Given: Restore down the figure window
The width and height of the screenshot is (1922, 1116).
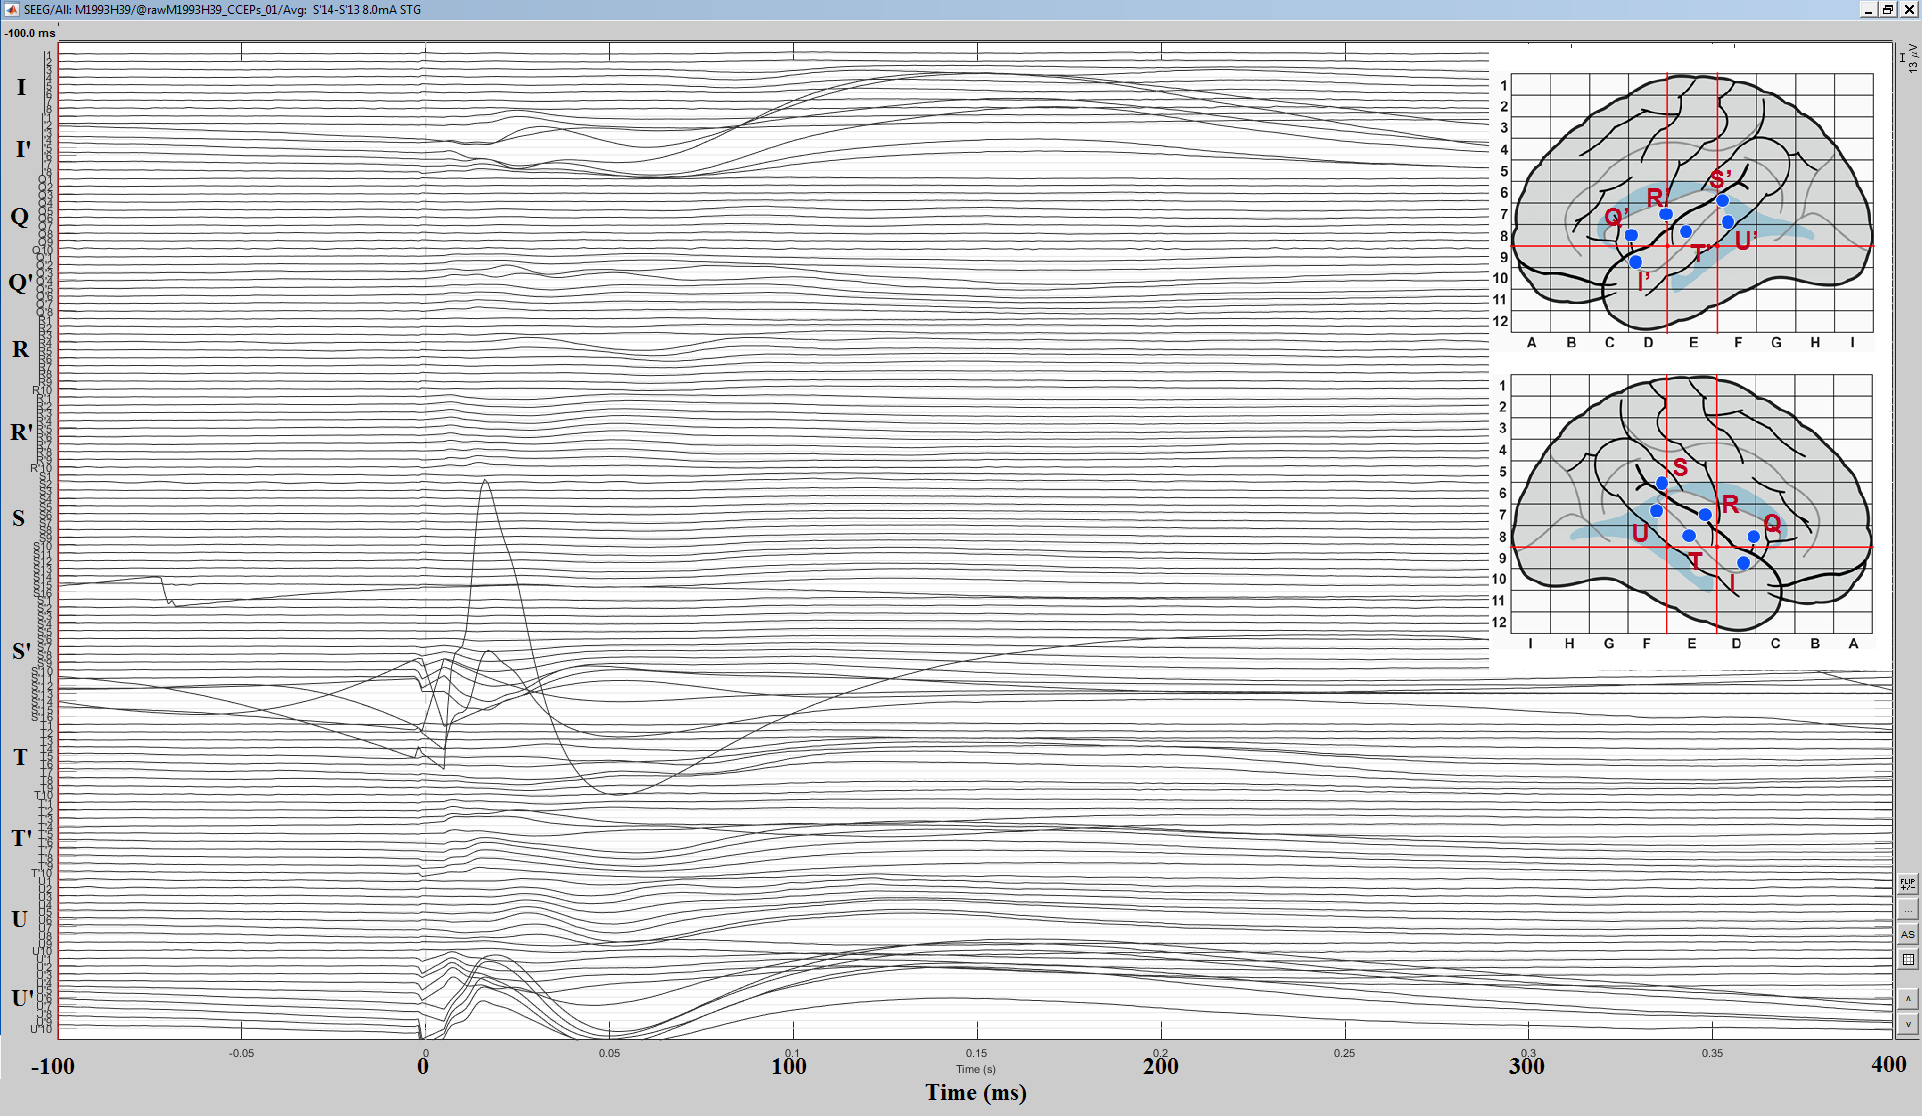Looking at the screenshot, I should (1887, 9).
